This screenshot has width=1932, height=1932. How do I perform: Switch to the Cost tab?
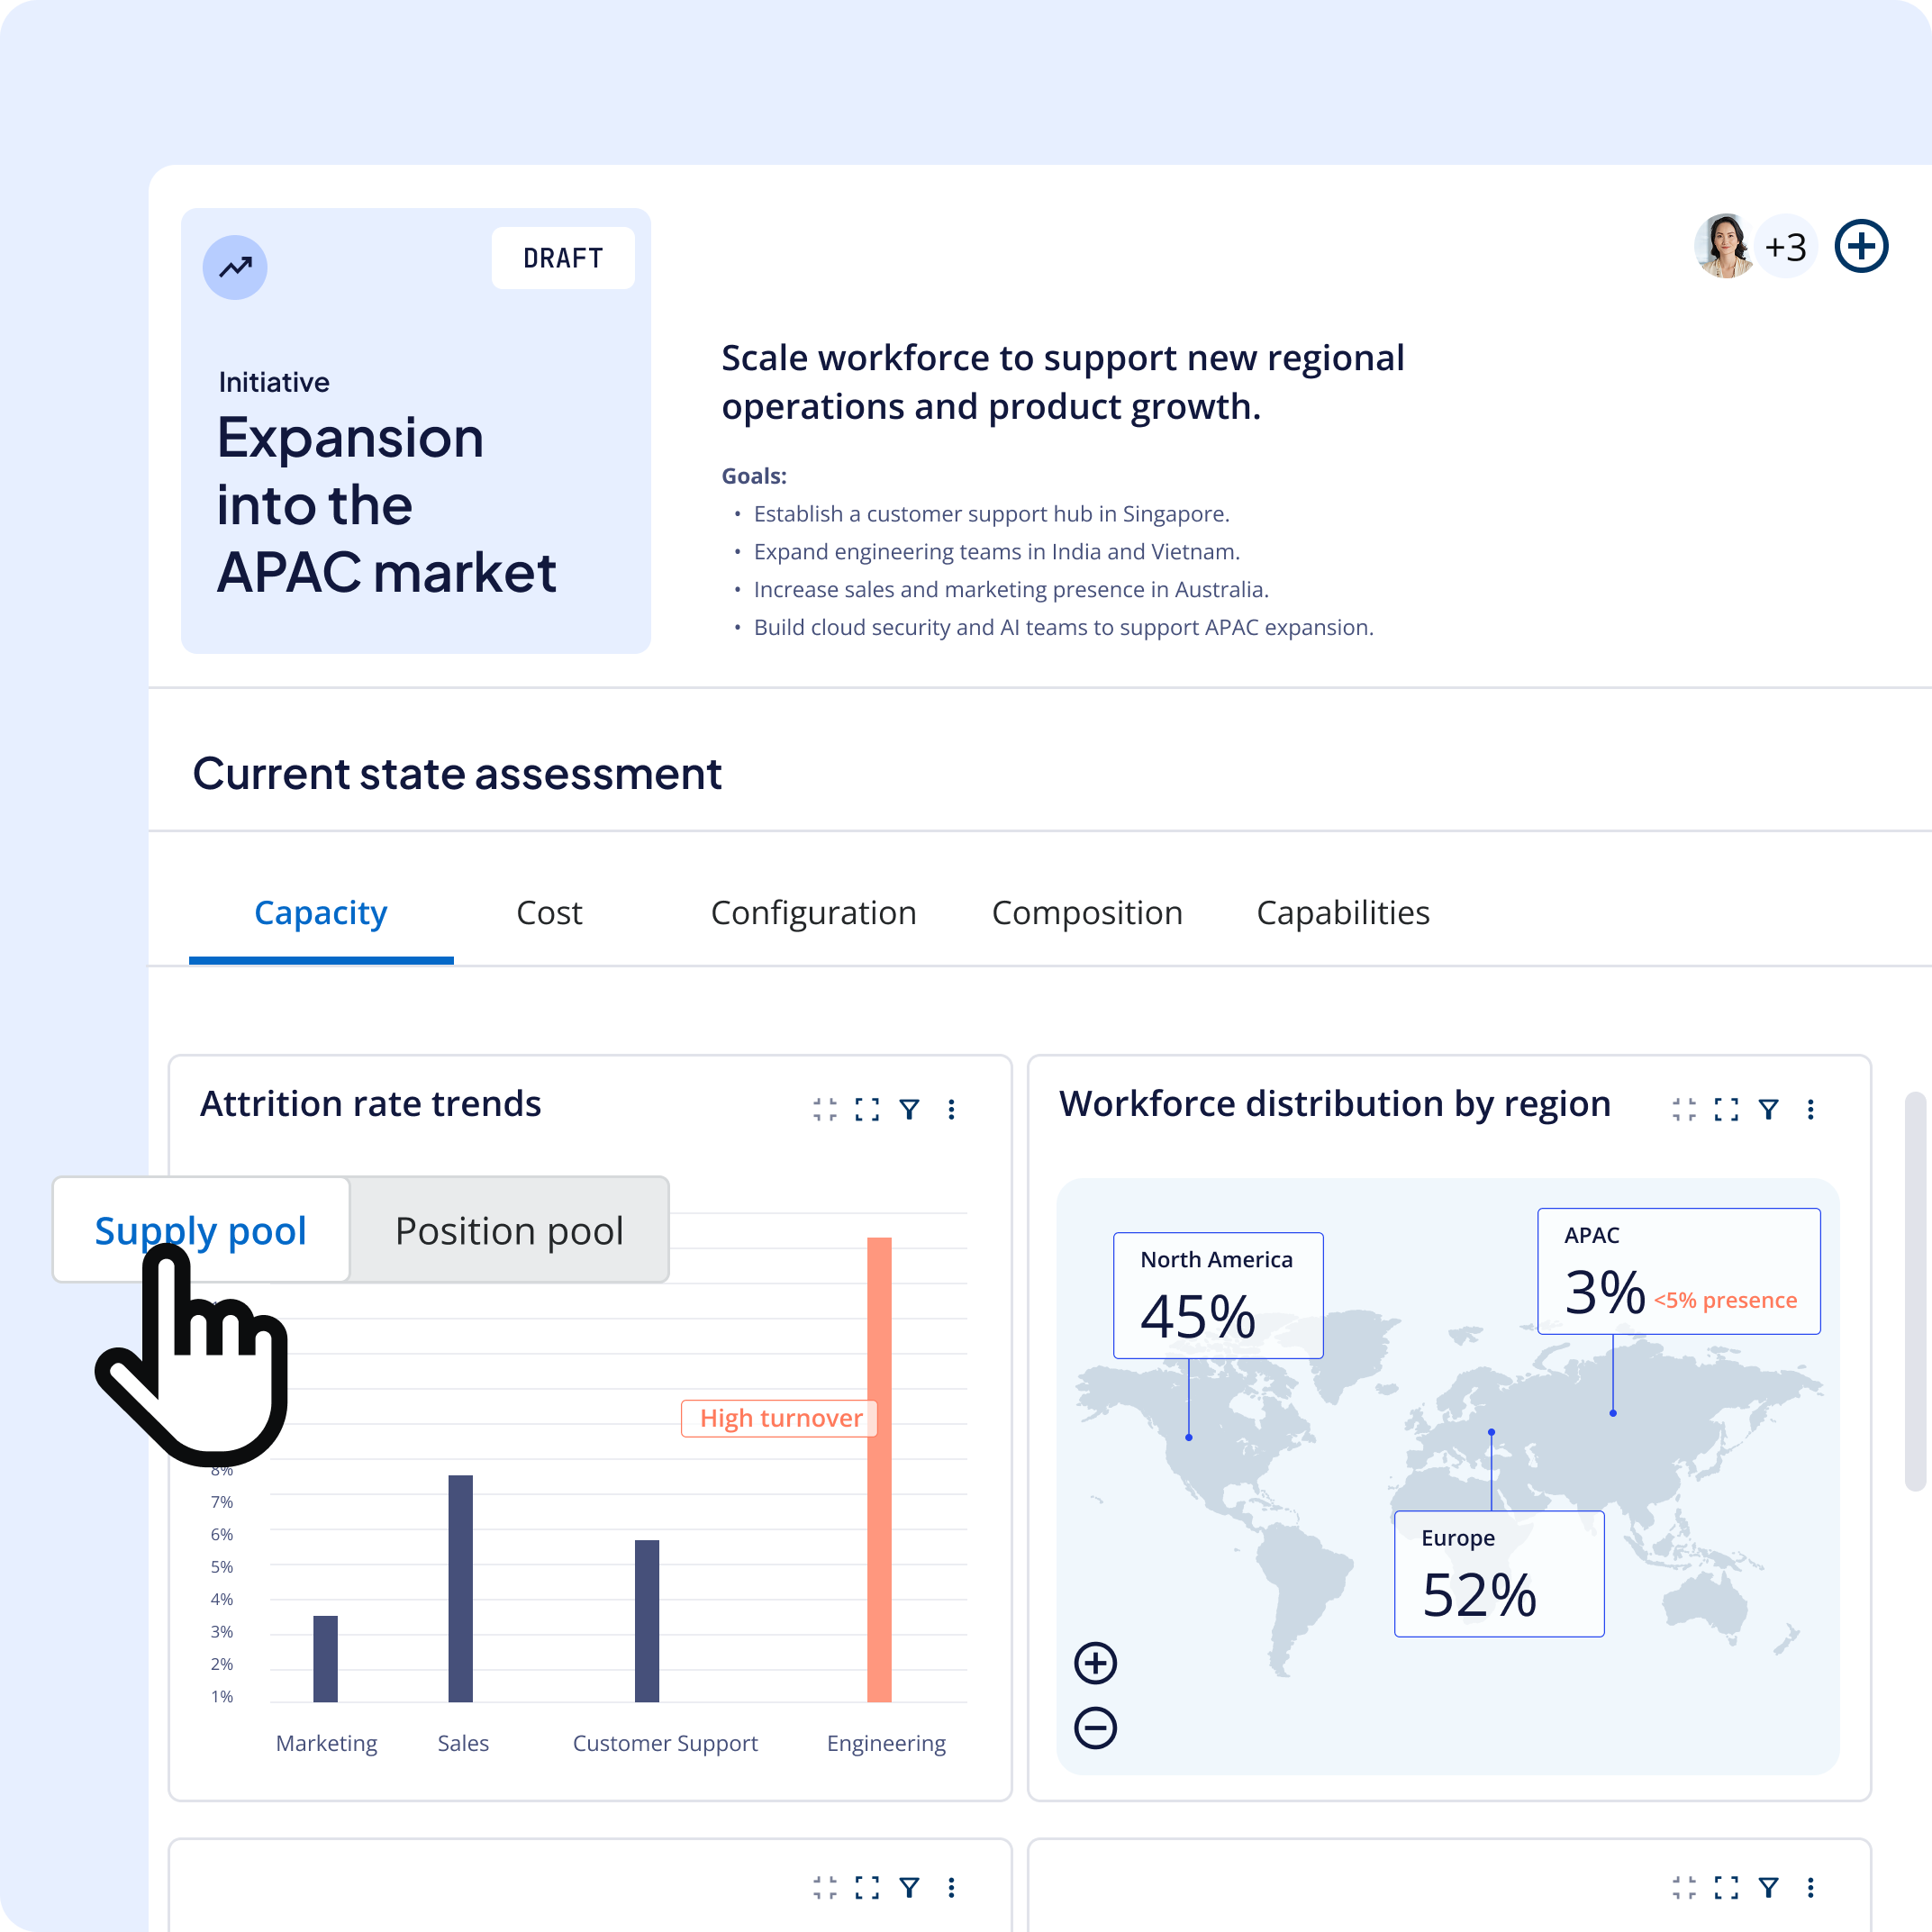[x=548, y=913]
